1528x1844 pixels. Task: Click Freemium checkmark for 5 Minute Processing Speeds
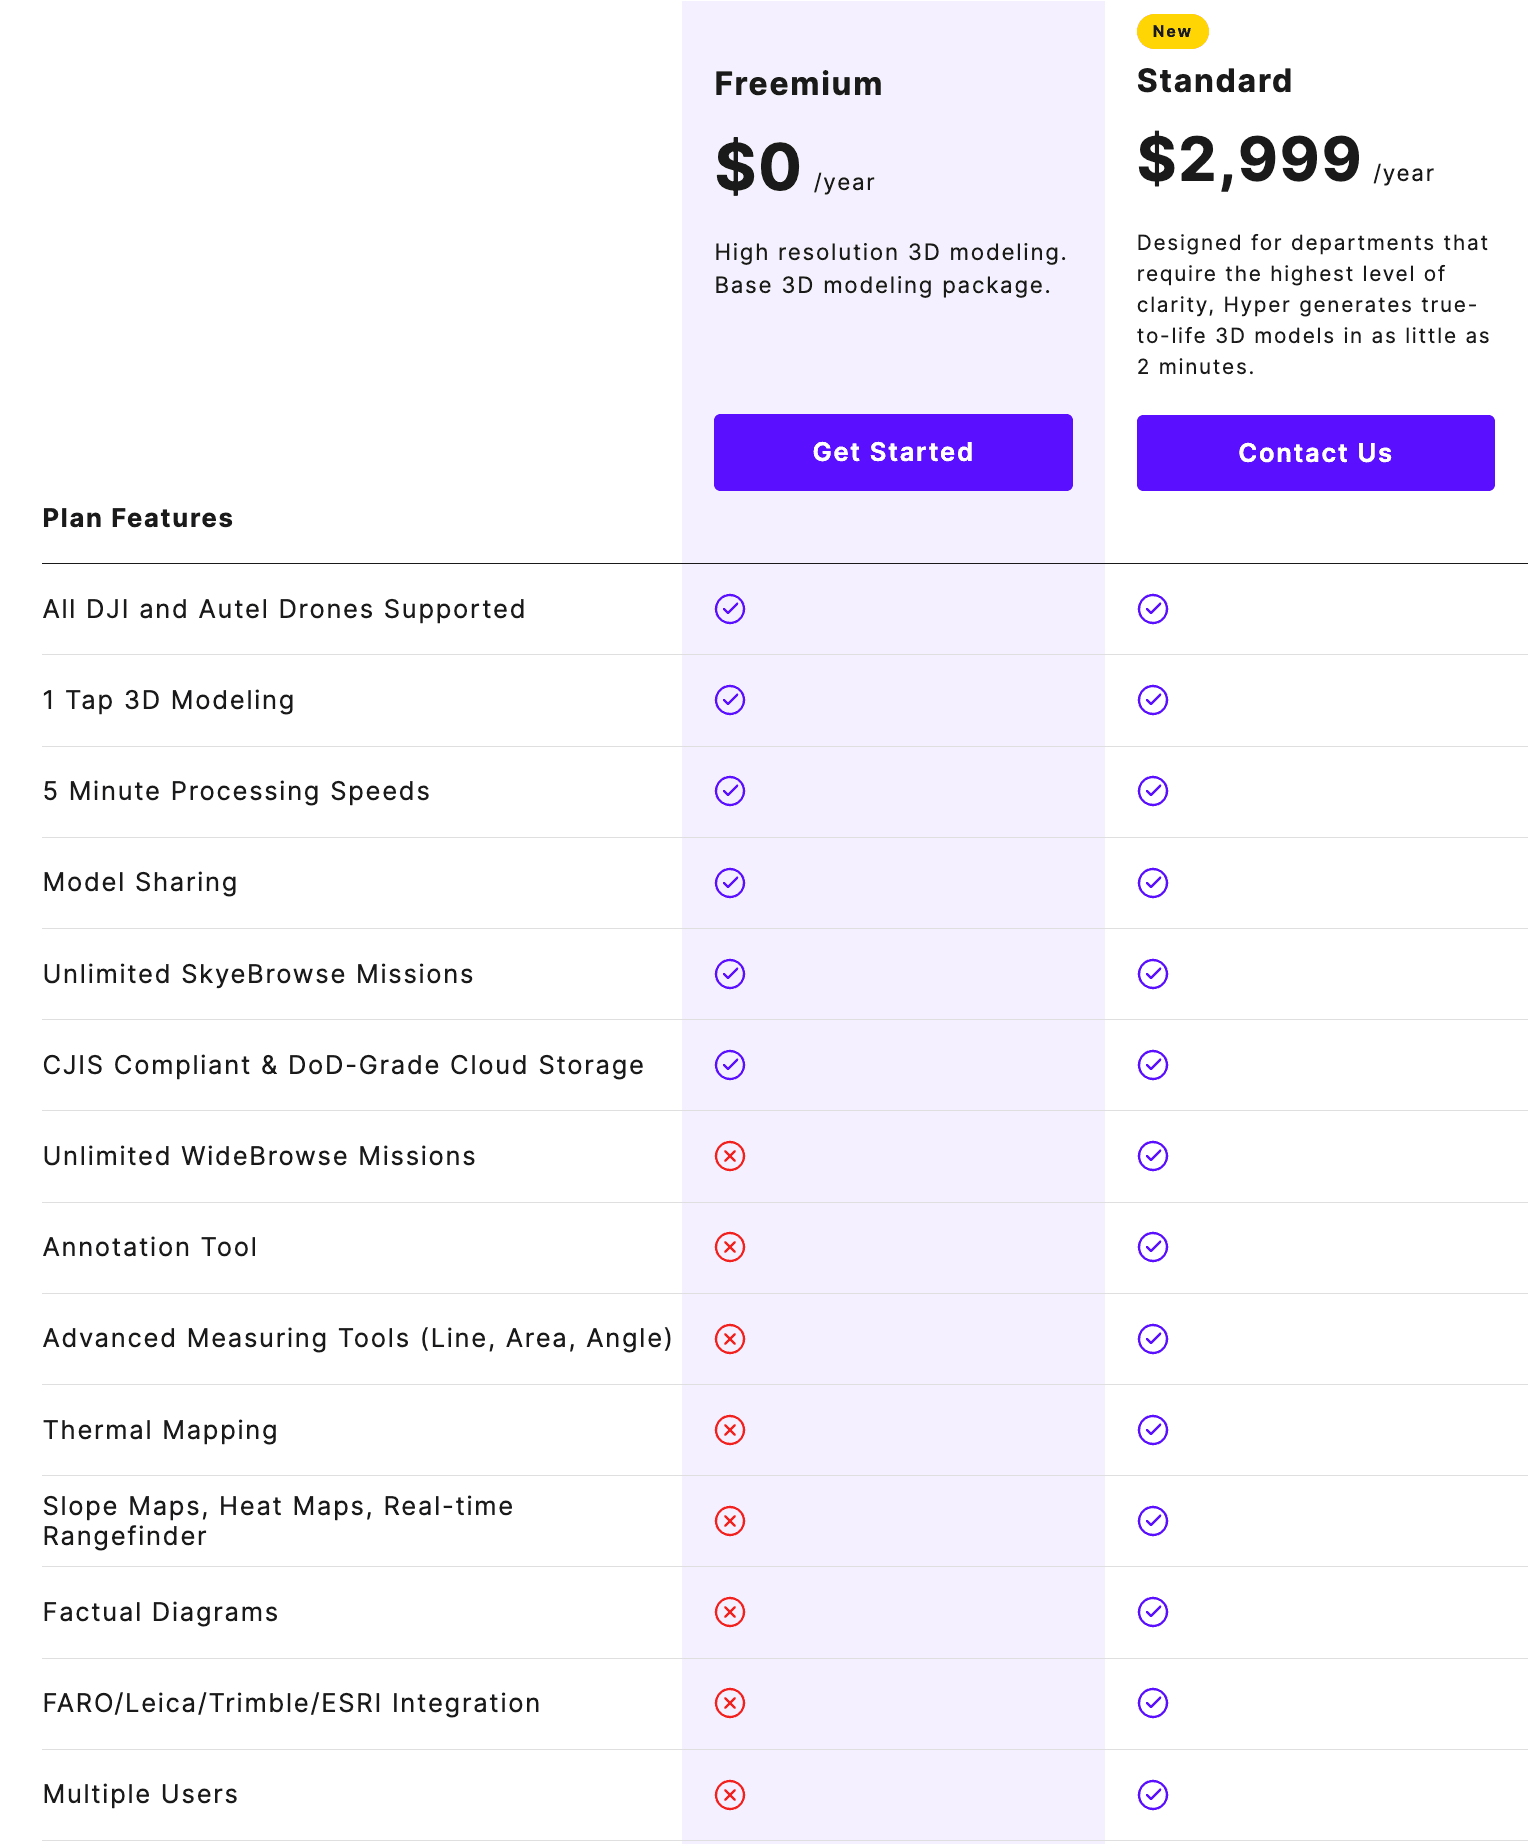click(x=730, y=791)
